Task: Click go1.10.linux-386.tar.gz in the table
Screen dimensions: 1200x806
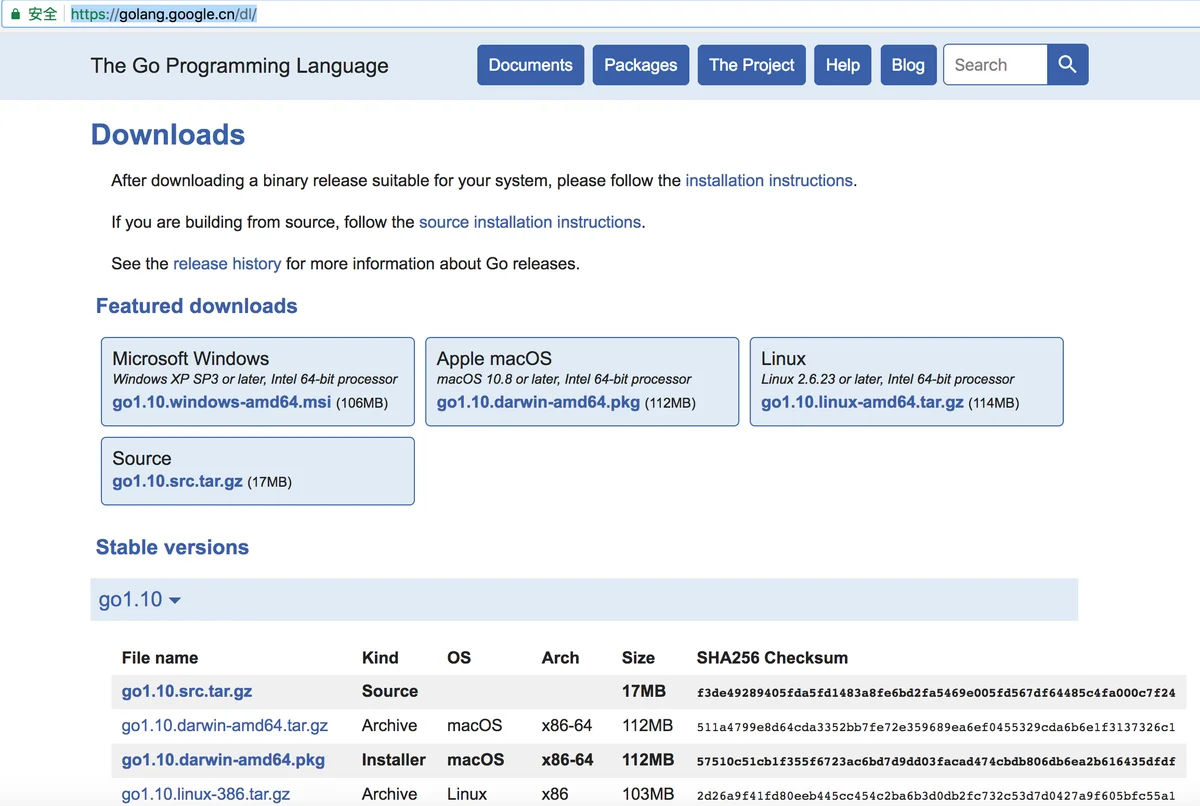Action: pos(206,794)
